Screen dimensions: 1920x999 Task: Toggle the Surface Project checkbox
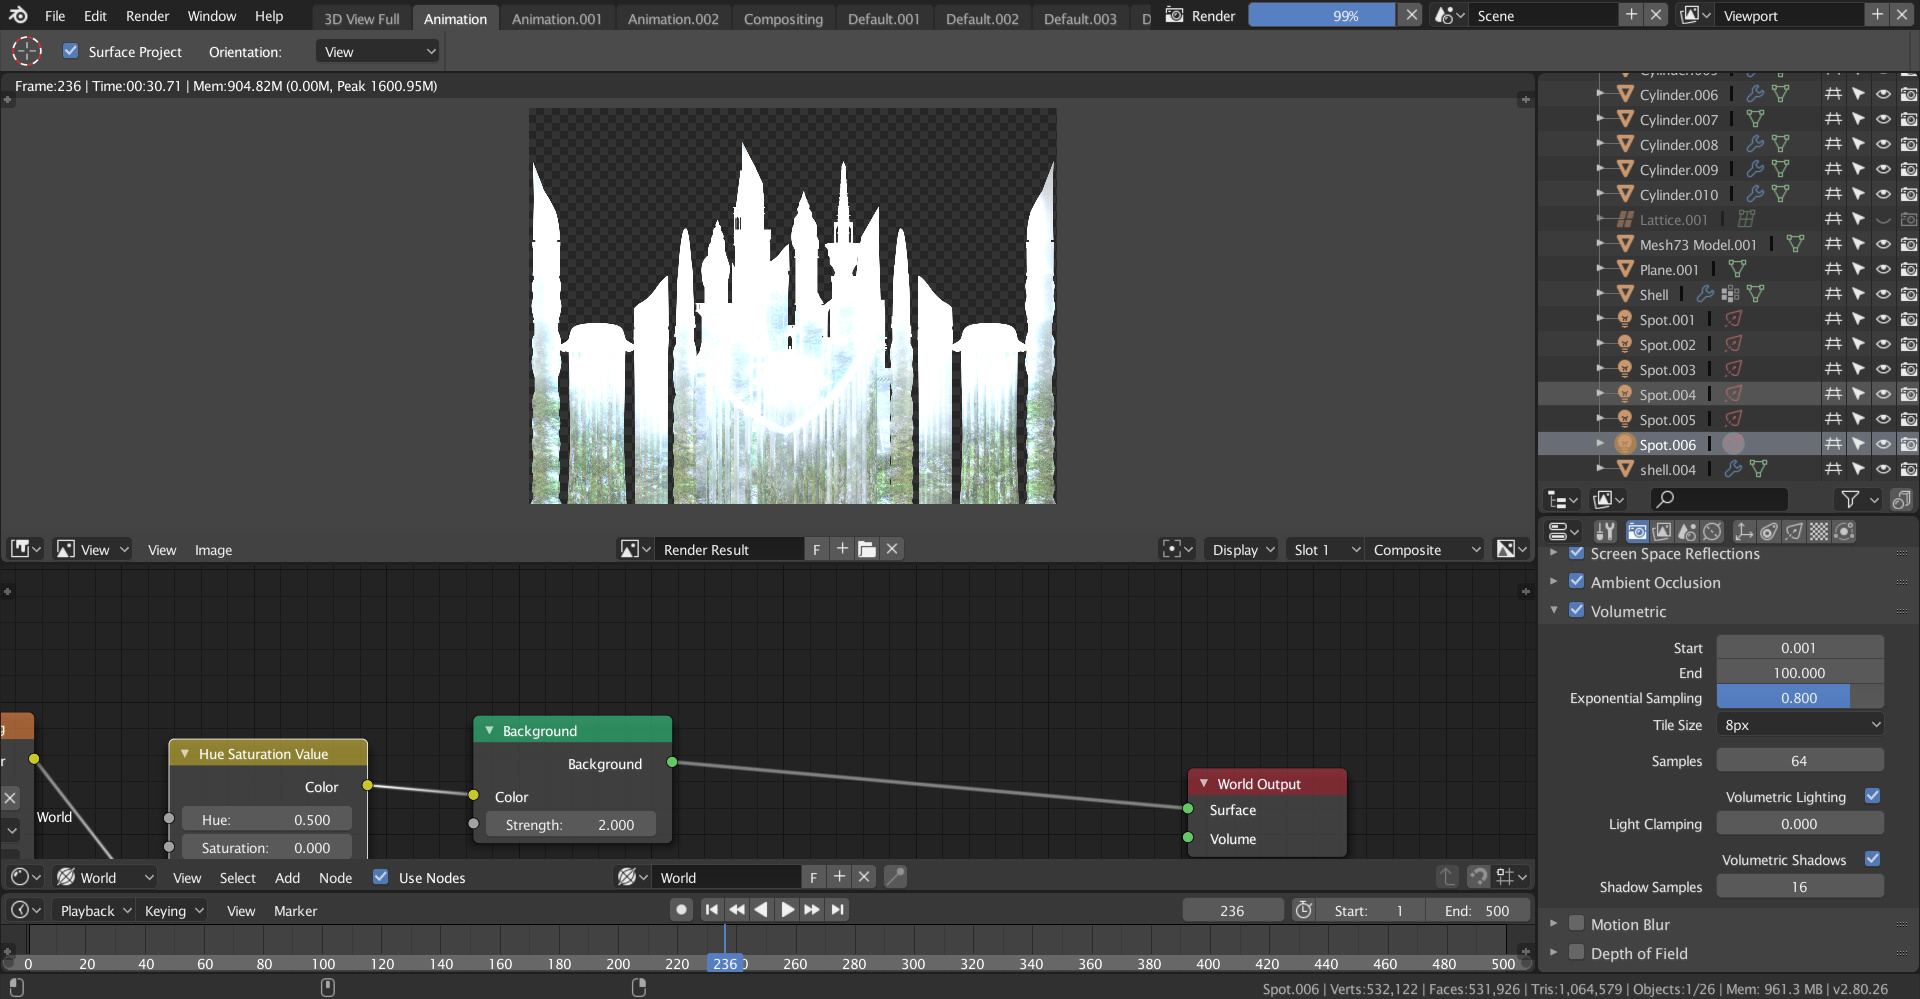click(71, 51)
